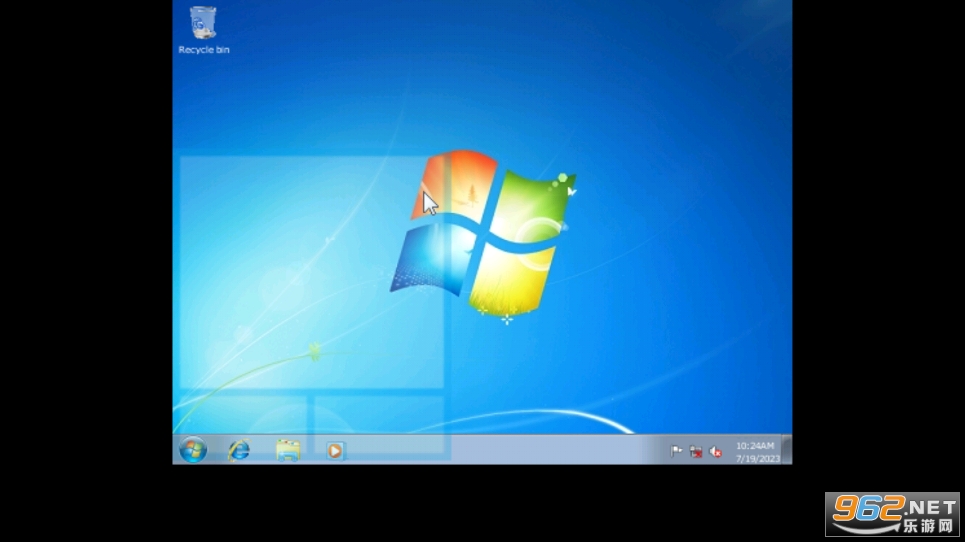The height and width of the screenshot is (542, 965).
Task: Open the muted volume speaker icon
Action: 715,452
